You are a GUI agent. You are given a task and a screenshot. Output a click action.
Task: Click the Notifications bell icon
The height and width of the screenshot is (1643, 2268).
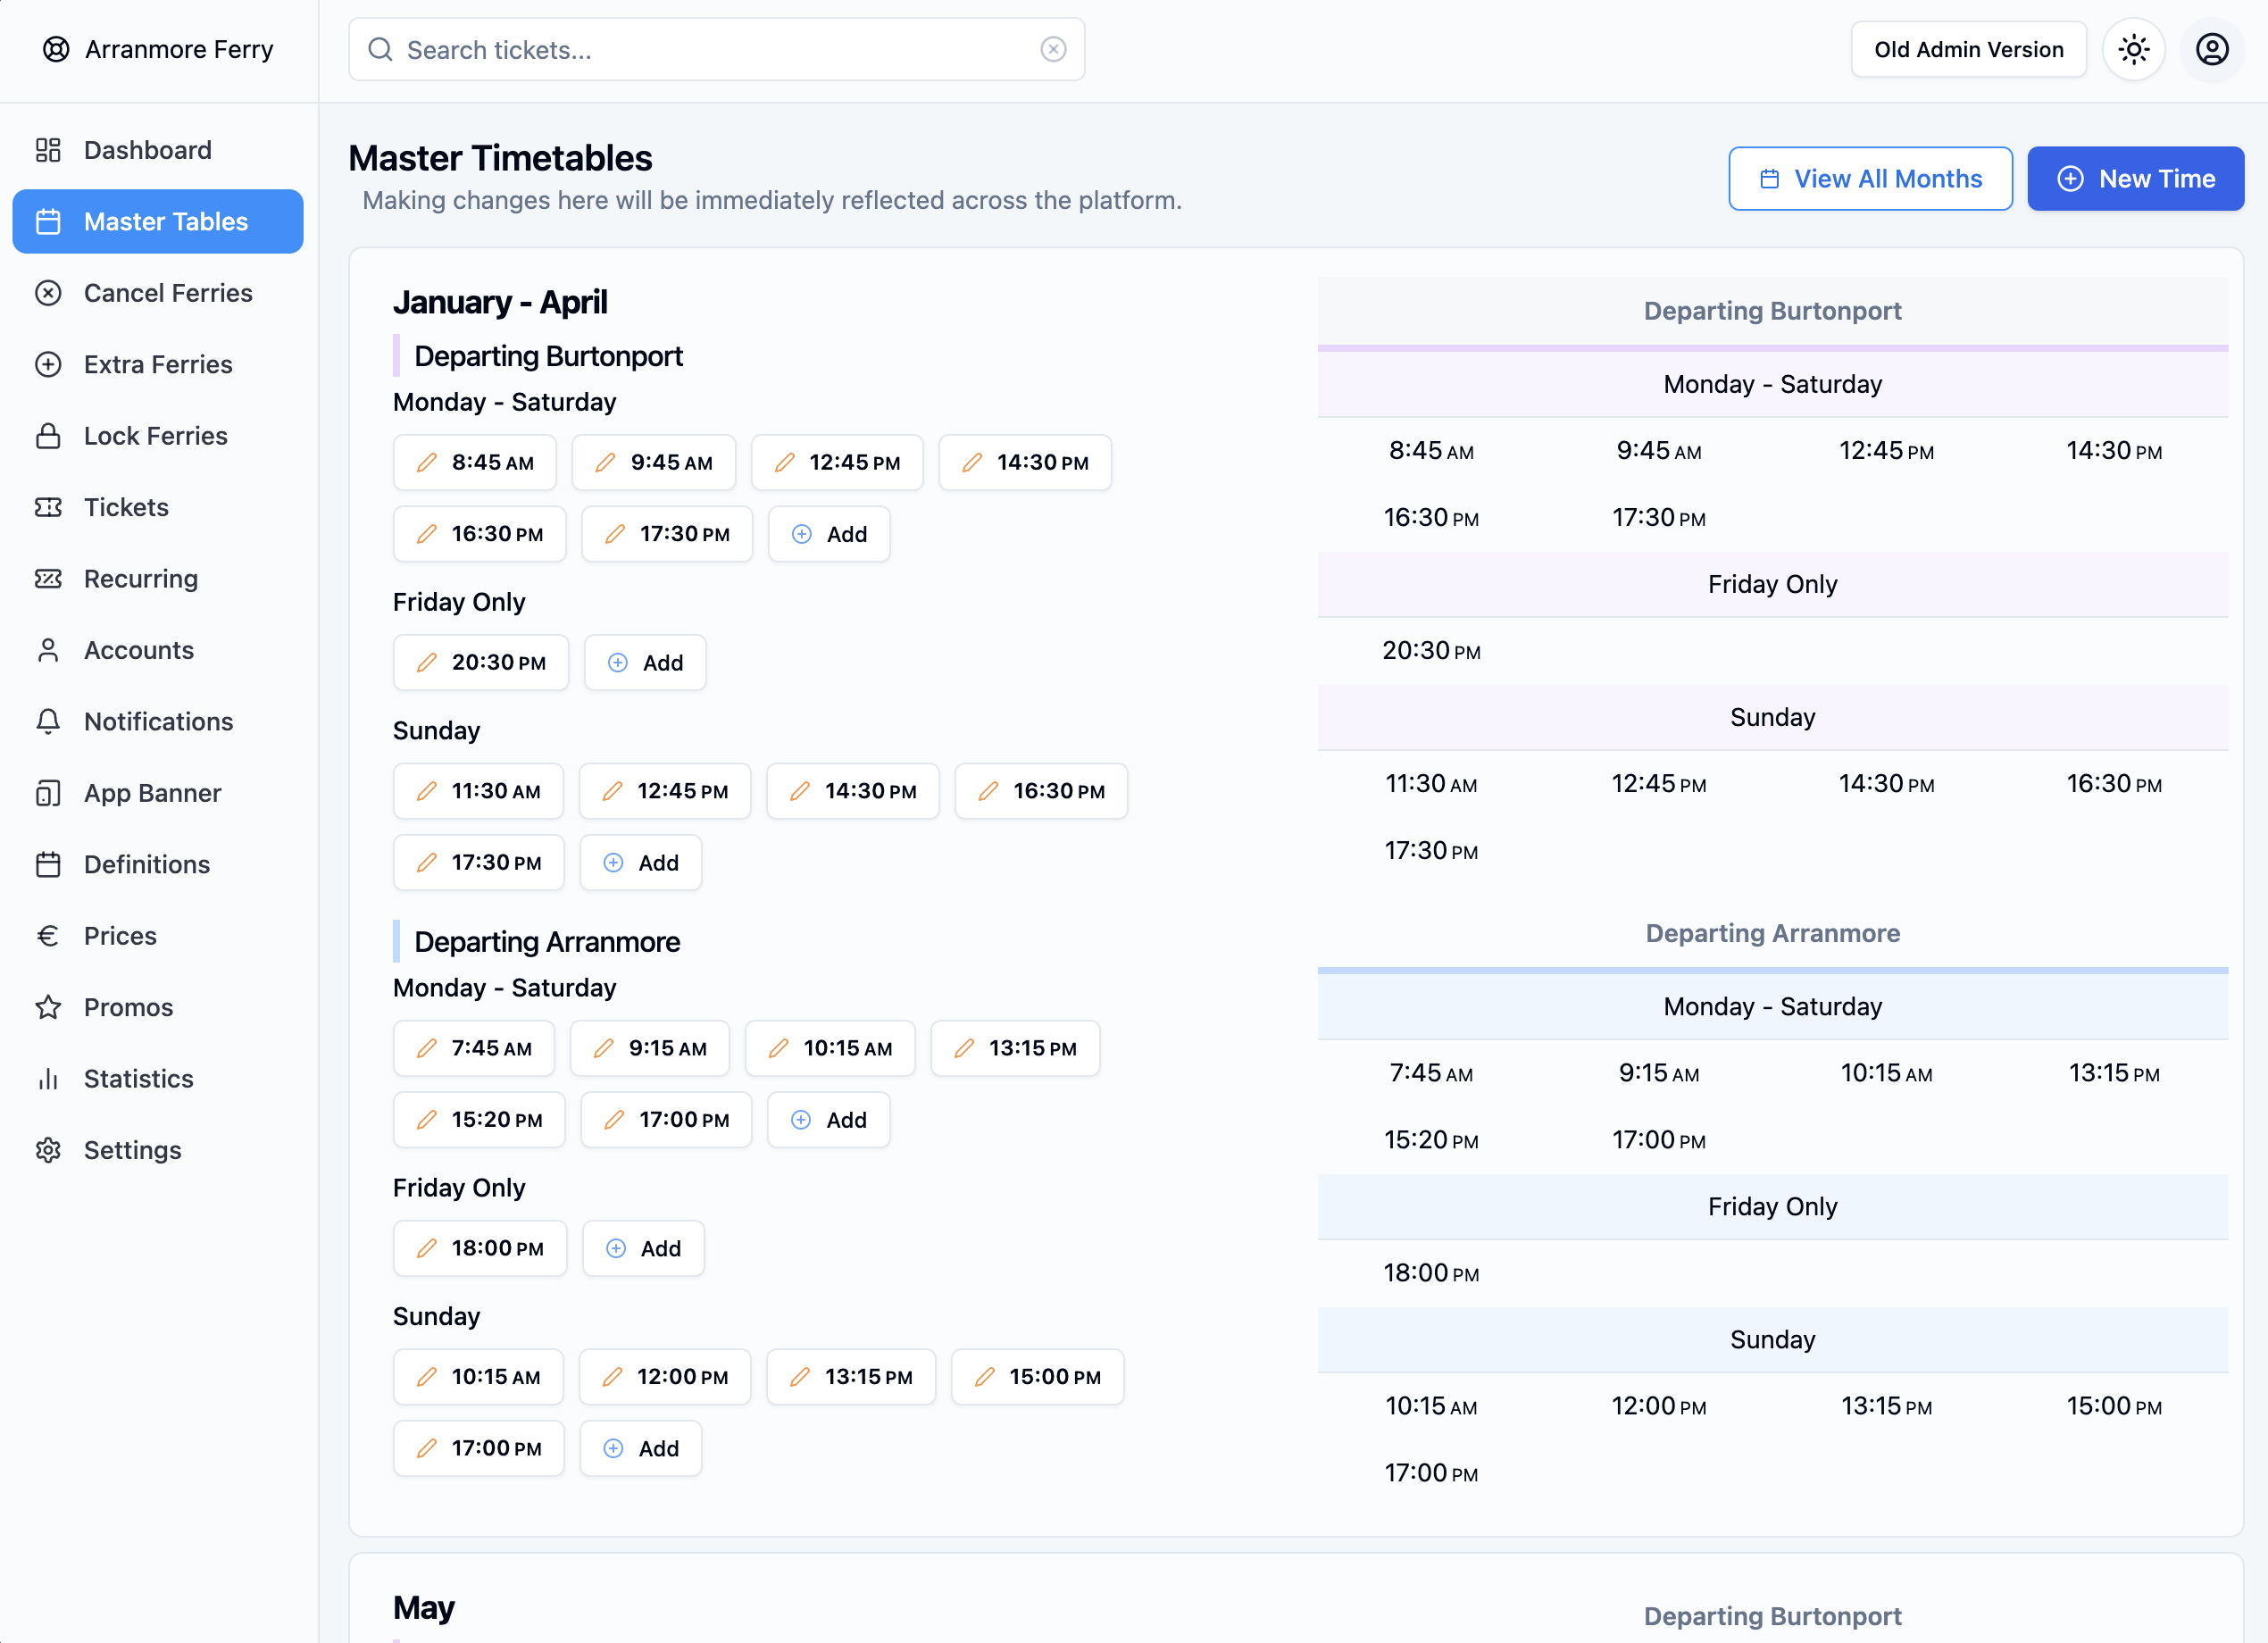48,721
